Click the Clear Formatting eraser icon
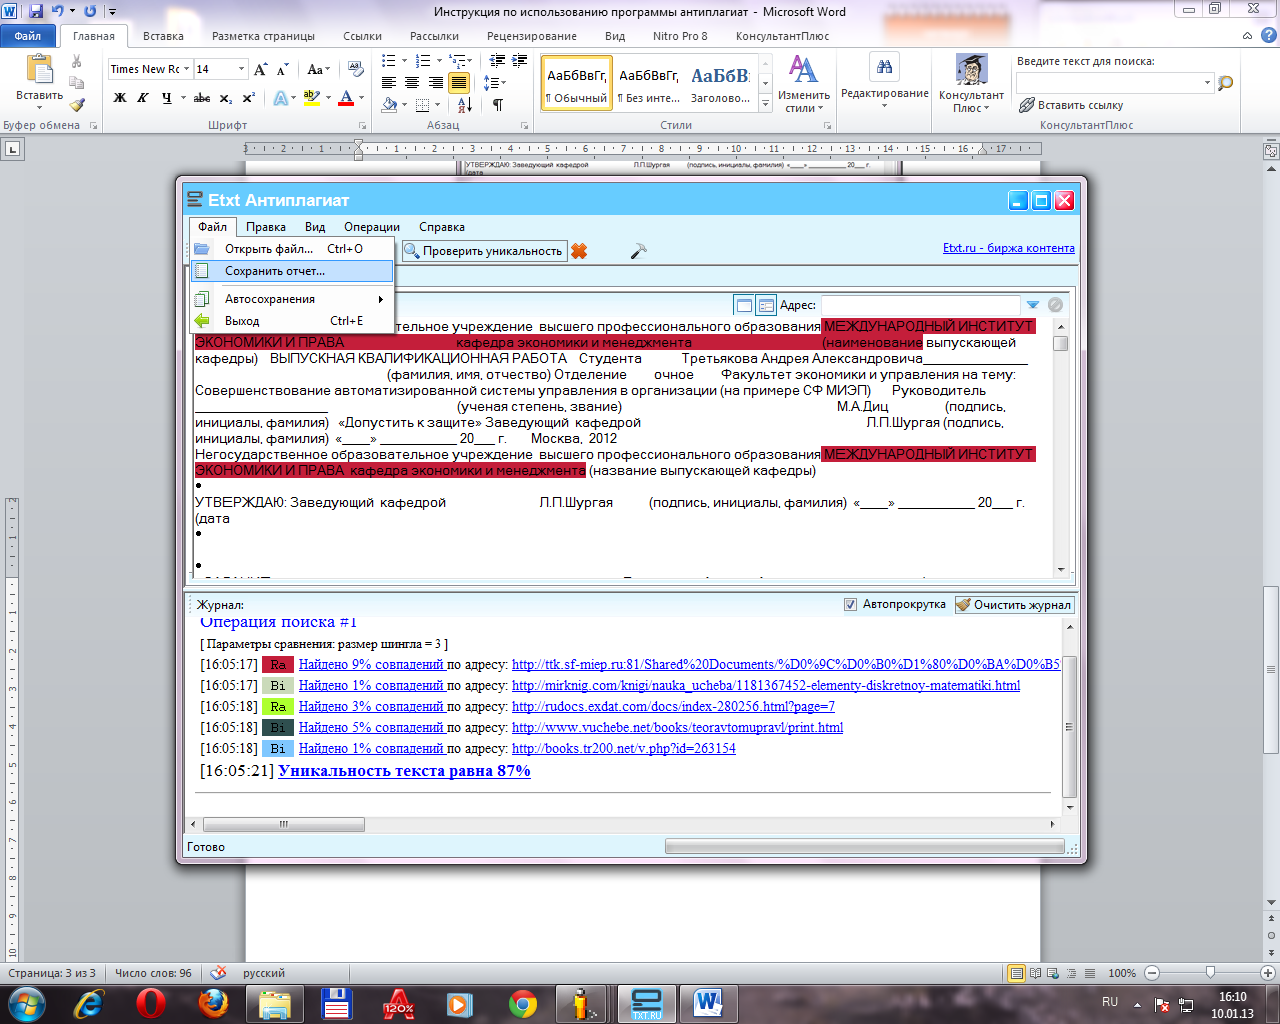This screenshot has width=1280, height=1024. pos(357,69)
